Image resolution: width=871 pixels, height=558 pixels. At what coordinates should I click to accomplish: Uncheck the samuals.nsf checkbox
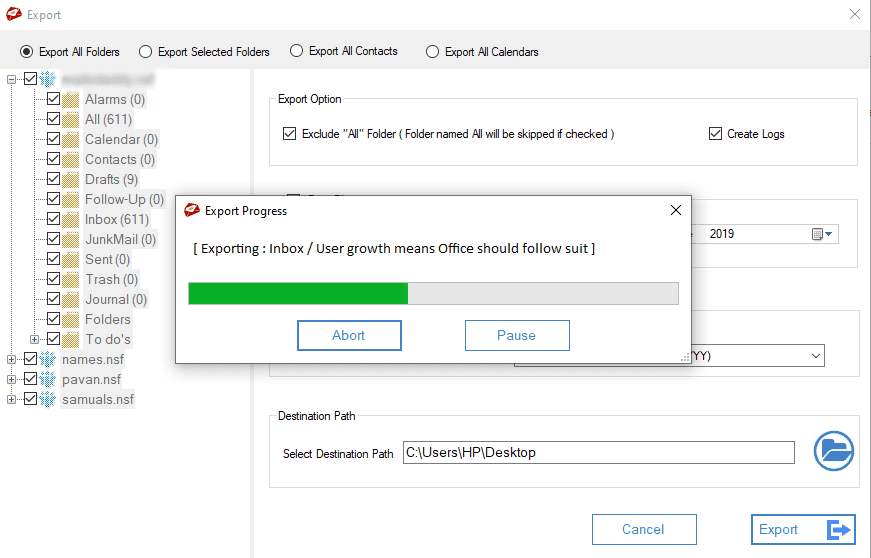(x=31, y=399)
